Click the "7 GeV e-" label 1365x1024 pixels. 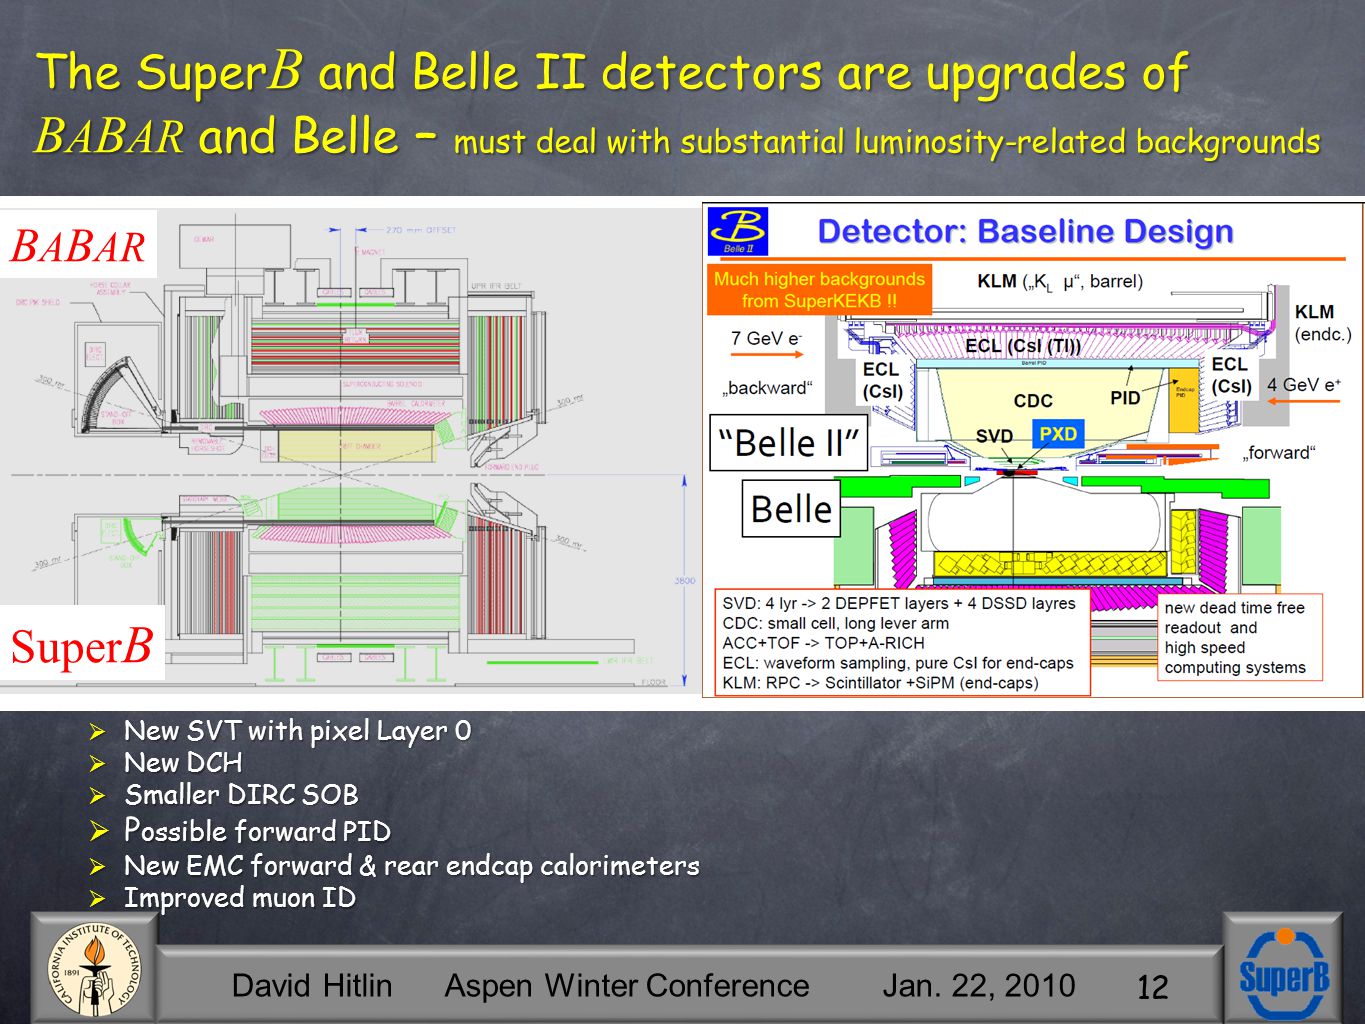click(x=766, y=339)
